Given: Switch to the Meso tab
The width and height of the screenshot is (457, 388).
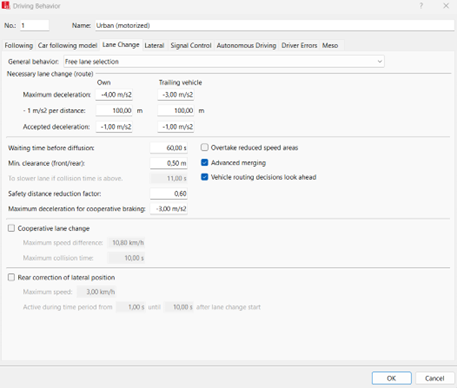Looking at the screenshot, I should [330, 45].
